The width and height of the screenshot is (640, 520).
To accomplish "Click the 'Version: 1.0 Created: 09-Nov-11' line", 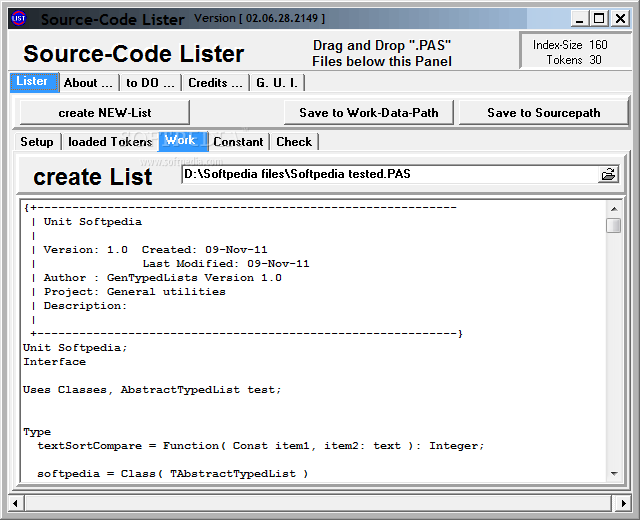I will [155, 250].
